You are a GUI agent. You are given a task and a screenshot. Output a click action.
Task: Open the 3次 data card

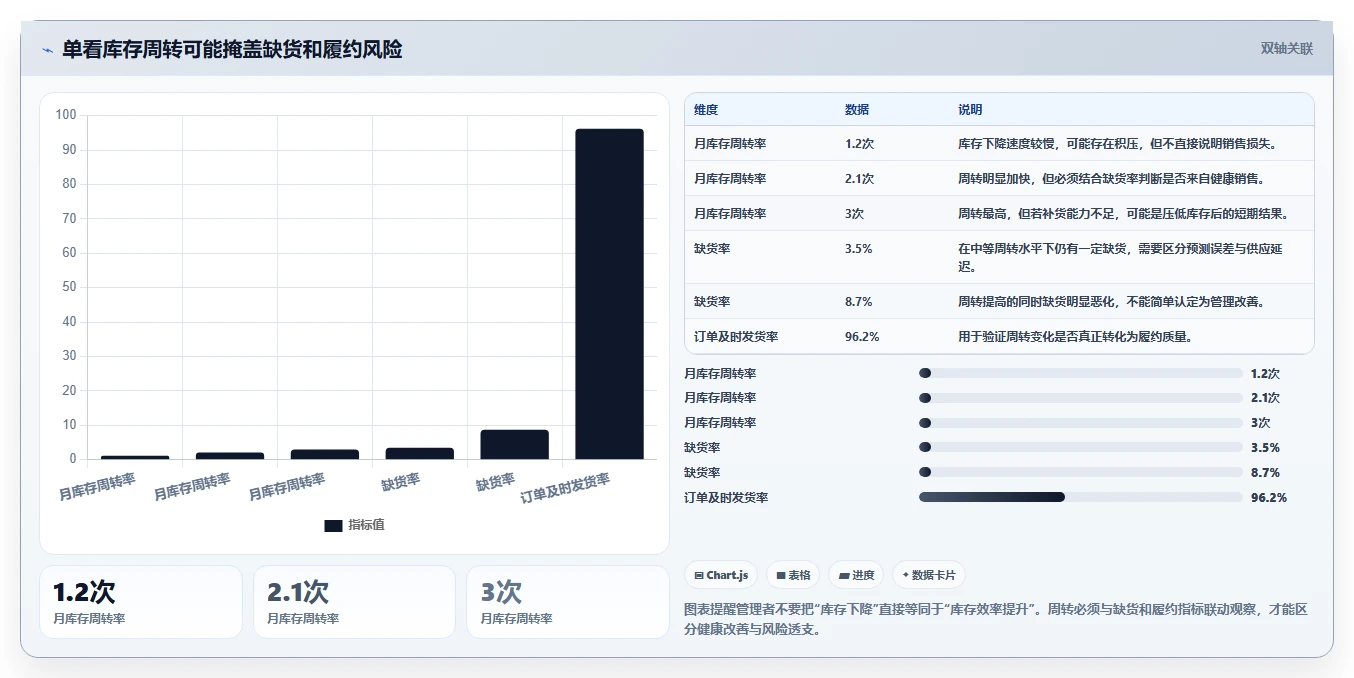pyautogui.click(x=567, y=602)
